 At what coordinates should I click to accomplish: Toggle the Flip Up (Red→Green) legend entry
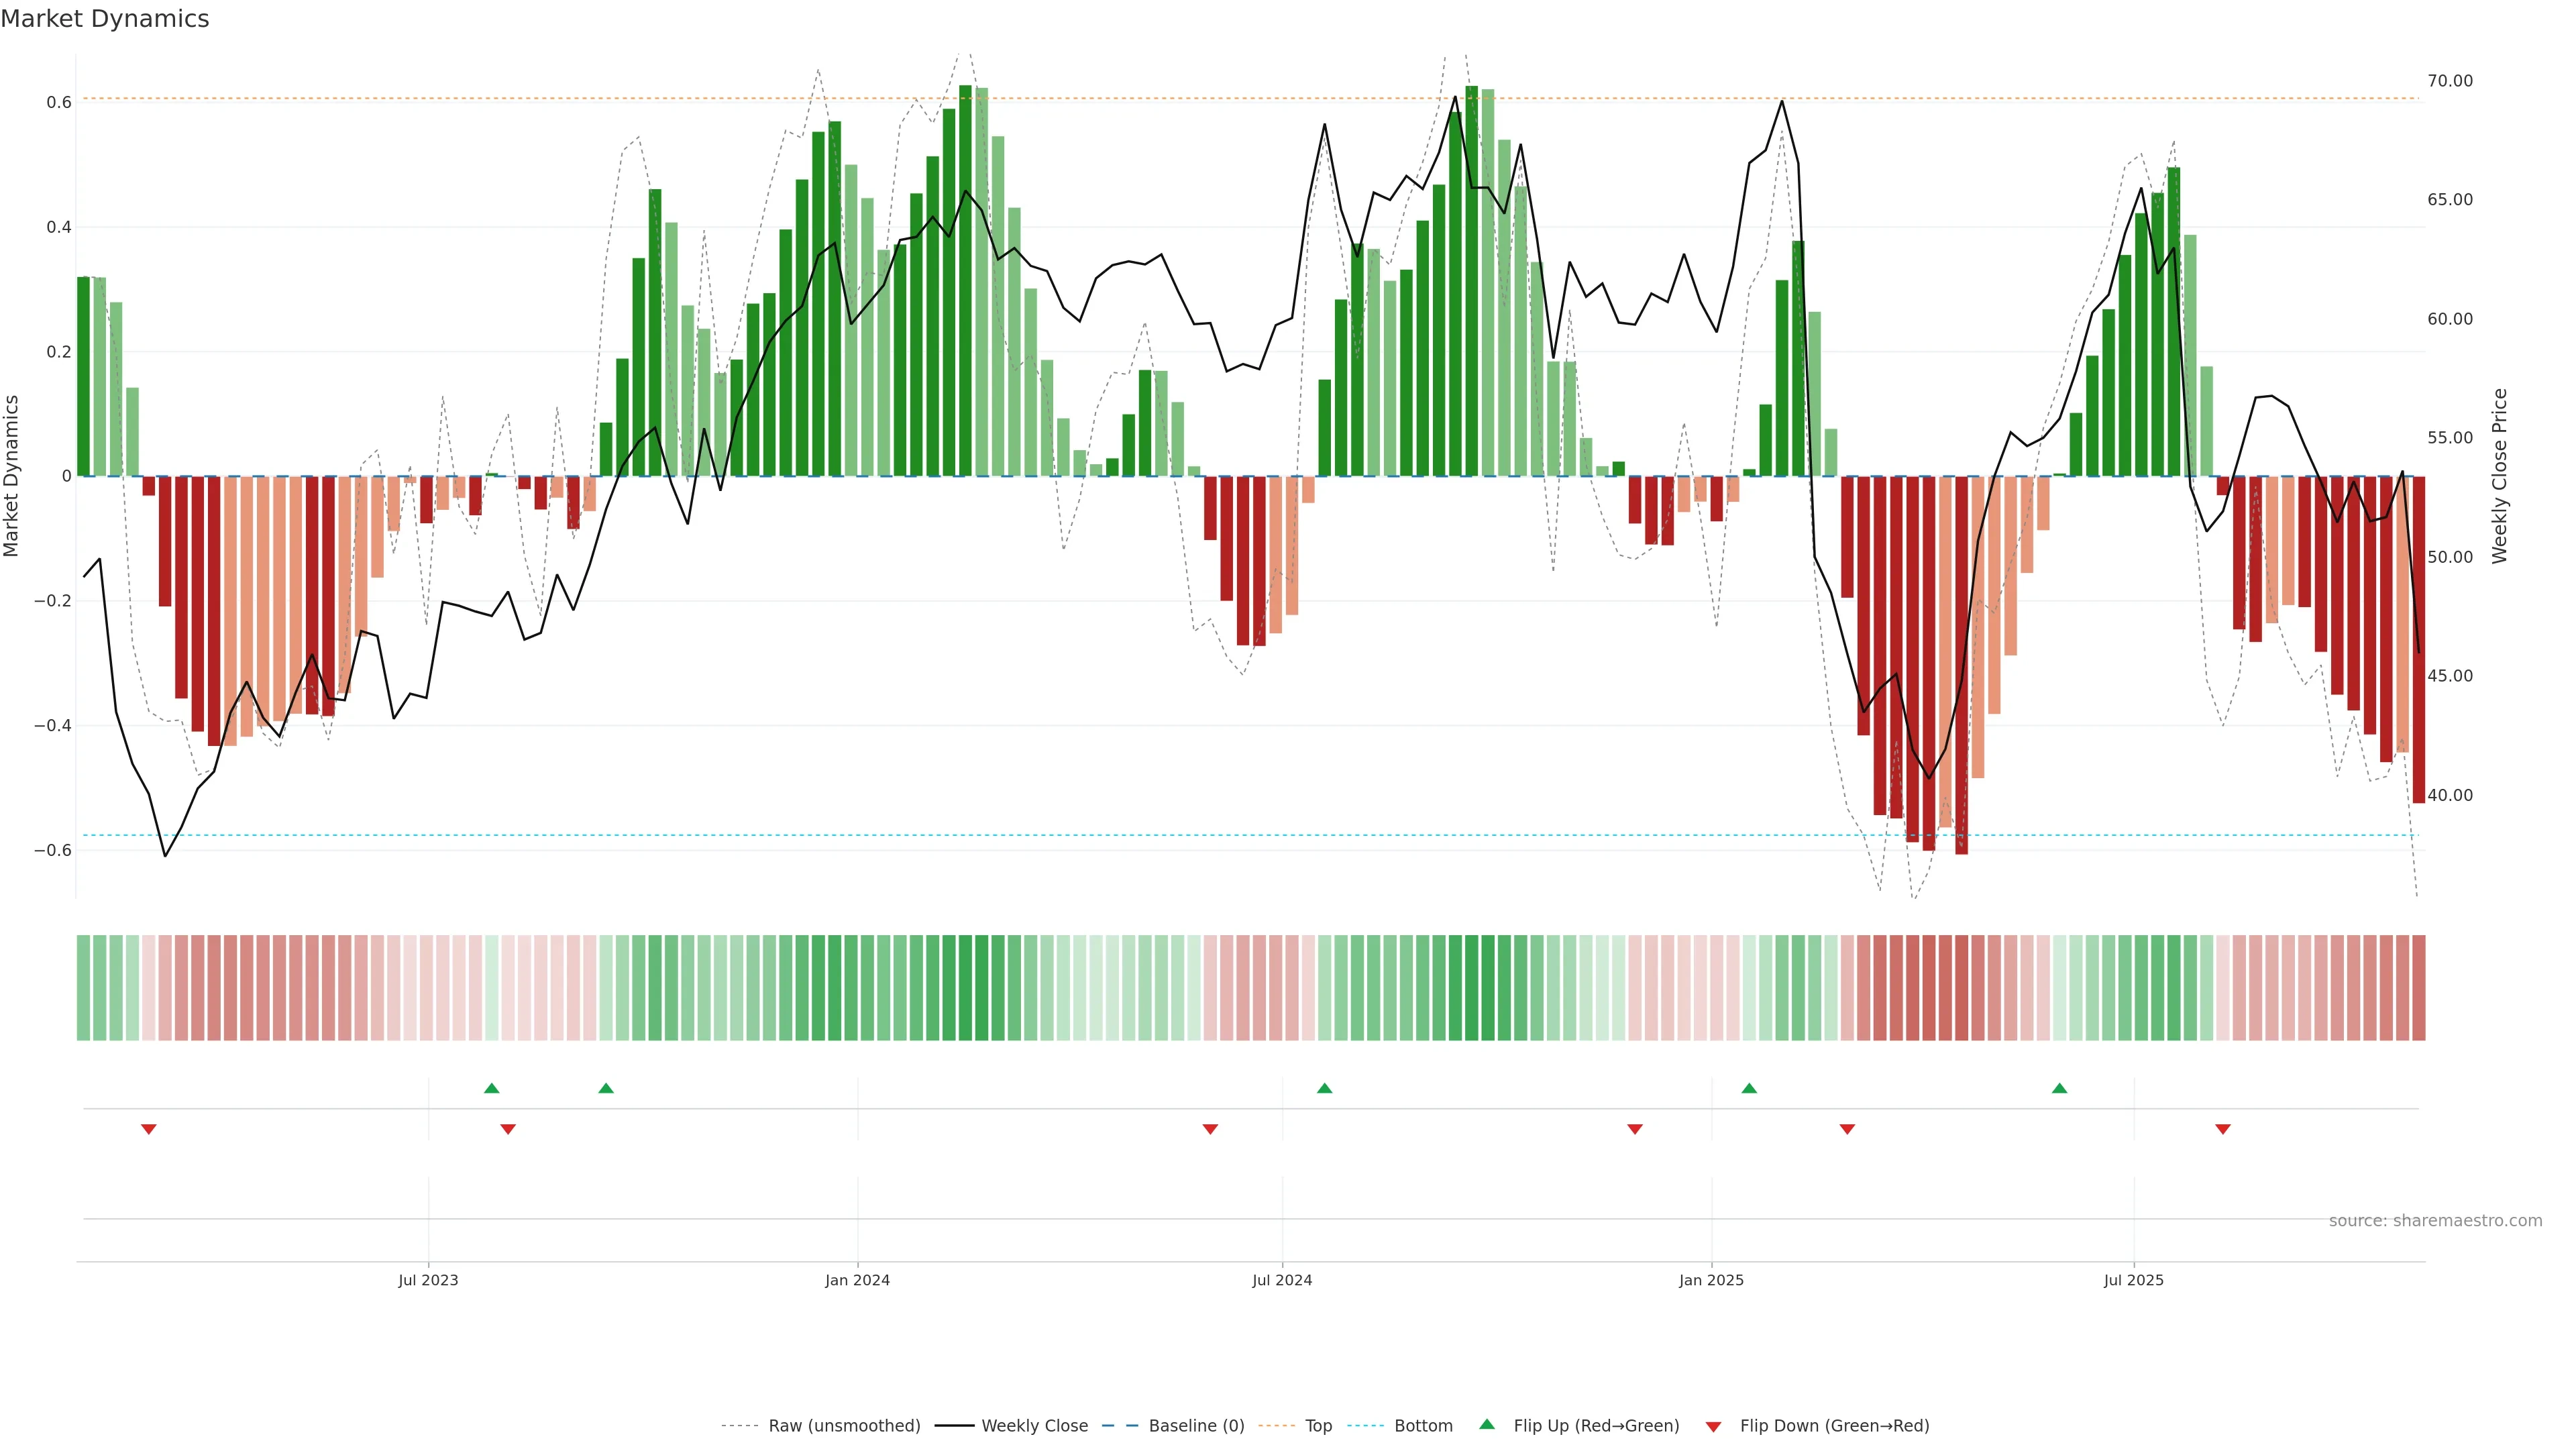(x=1596, y=1426)
